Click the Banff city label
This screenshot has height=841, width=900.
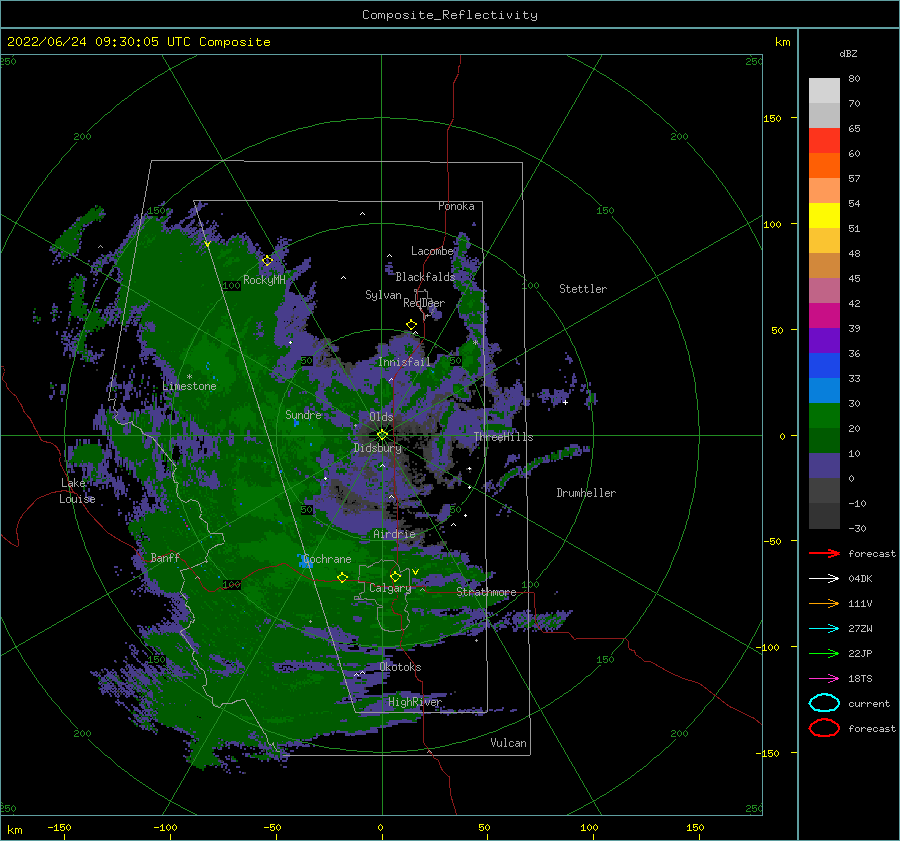165,557
